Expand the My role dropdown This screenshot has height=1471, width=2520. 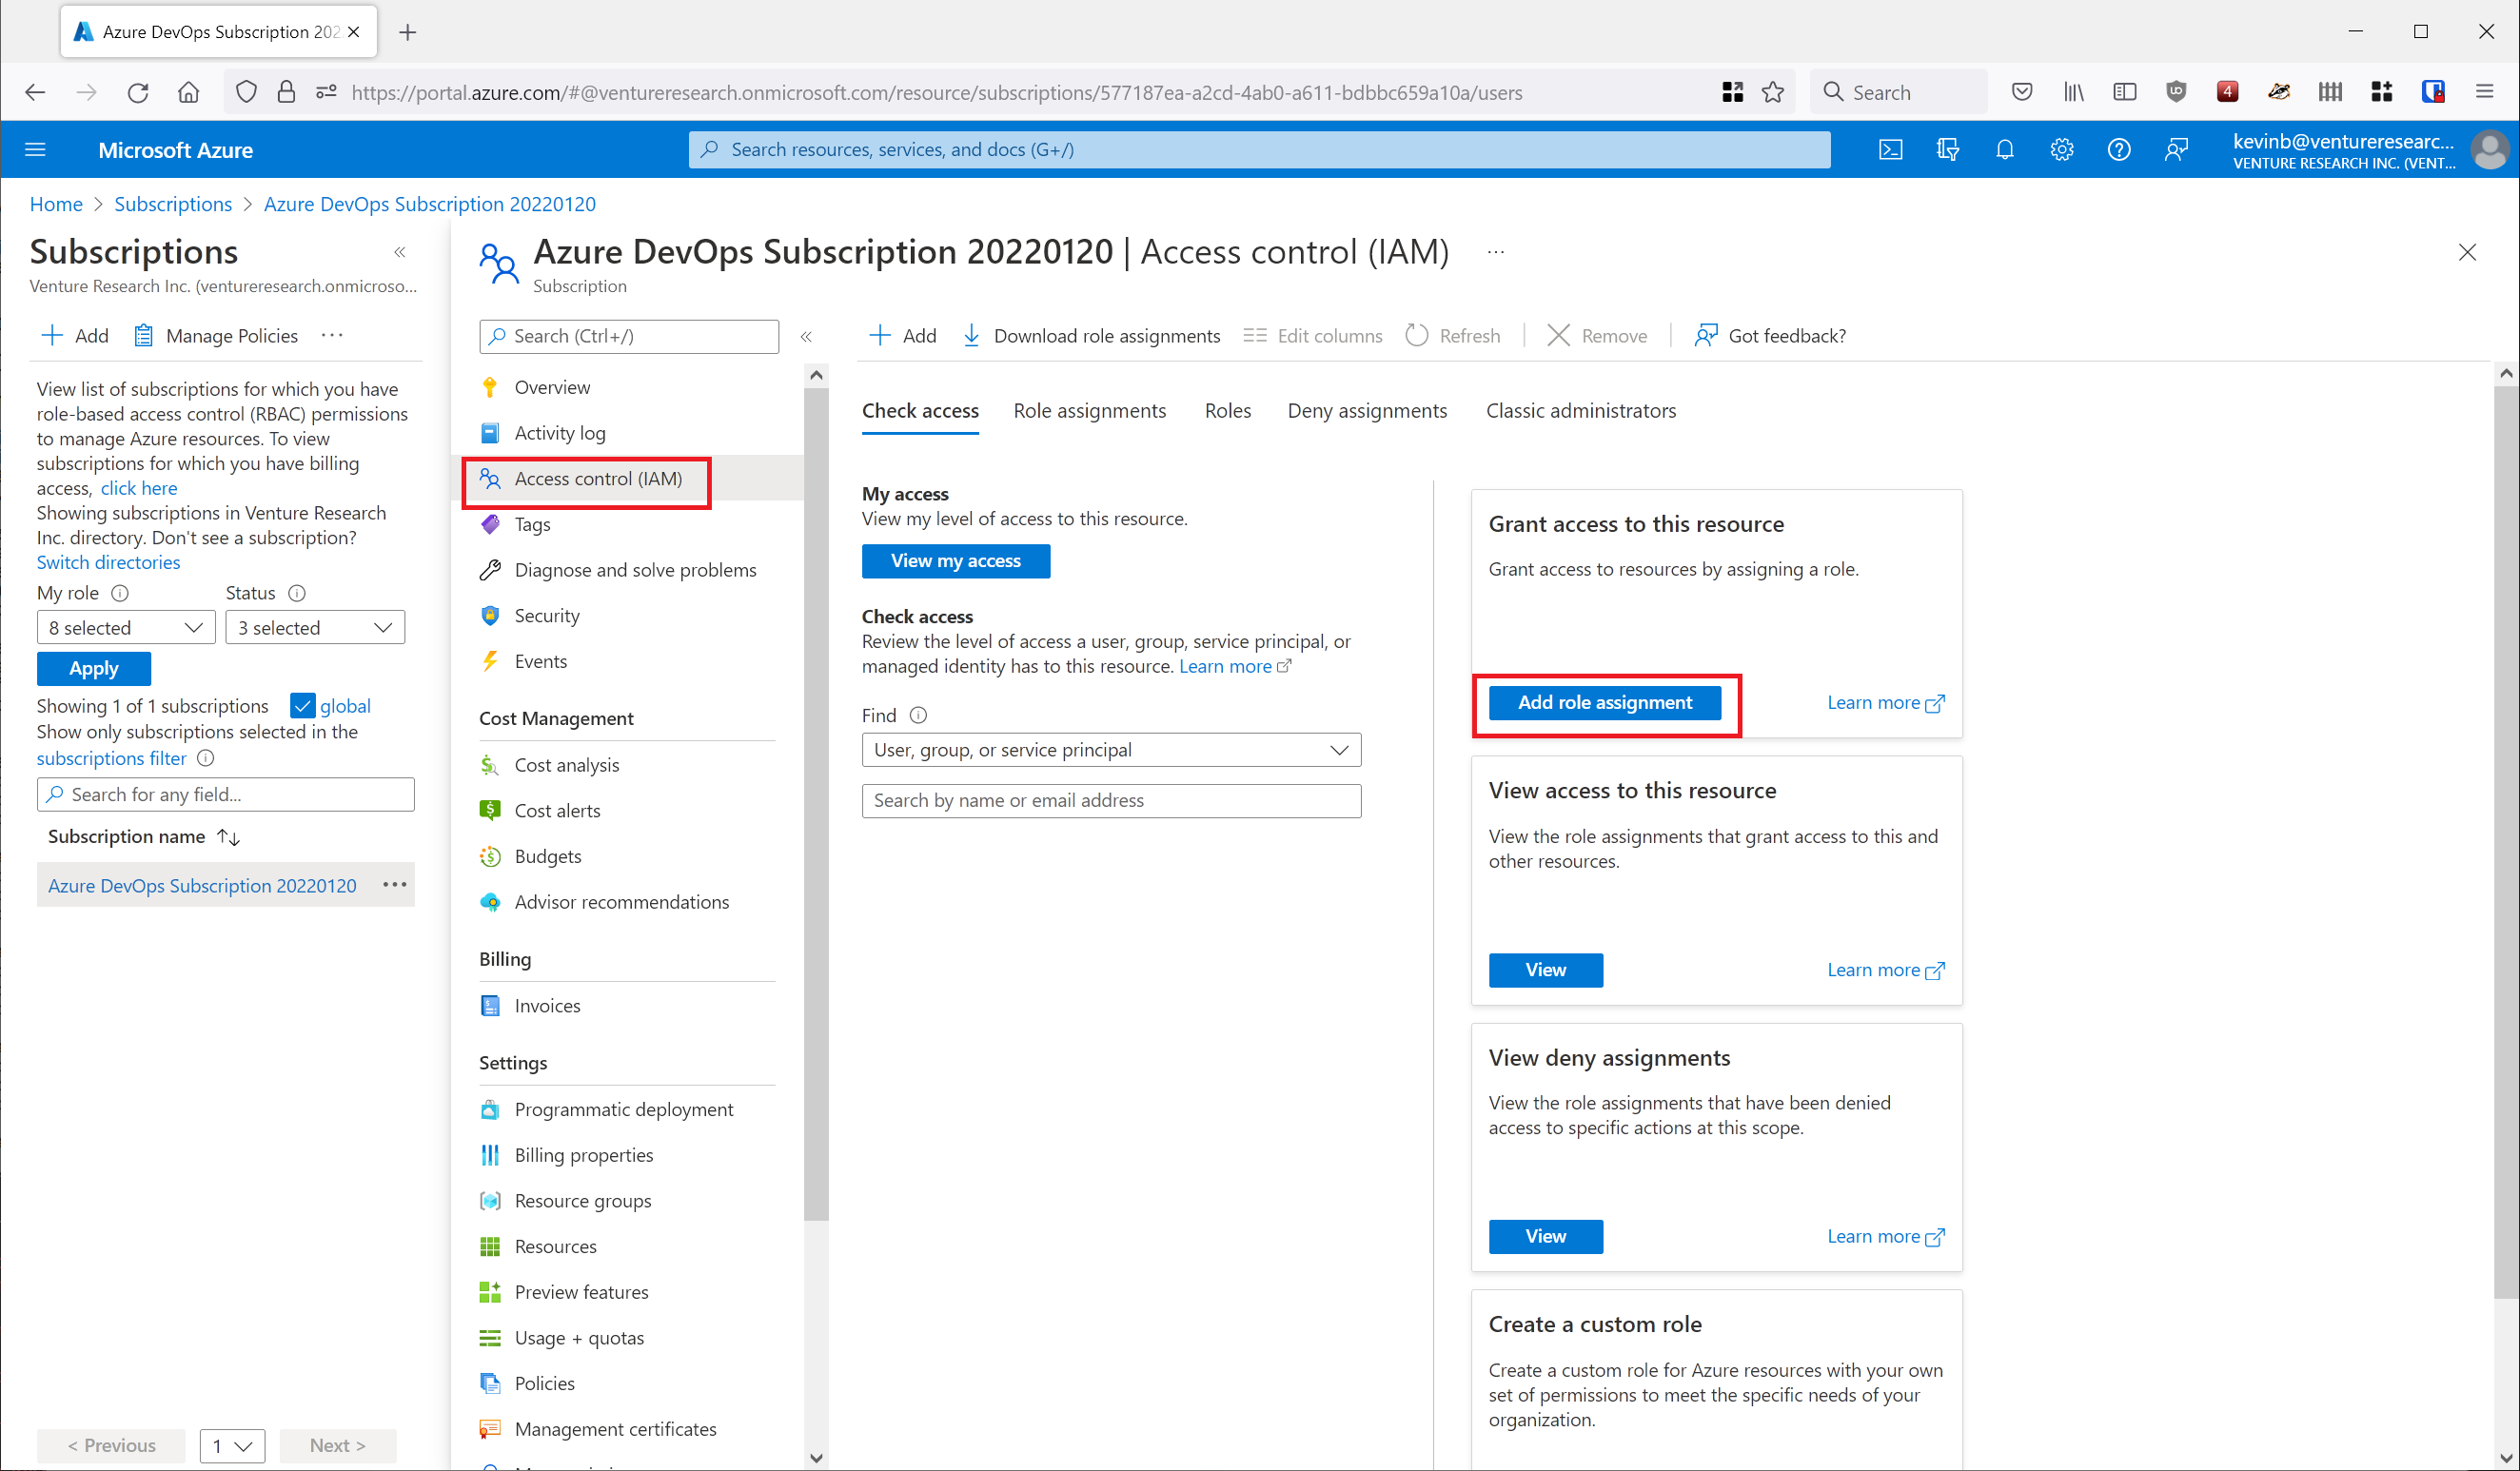click(x=126, y=628)
